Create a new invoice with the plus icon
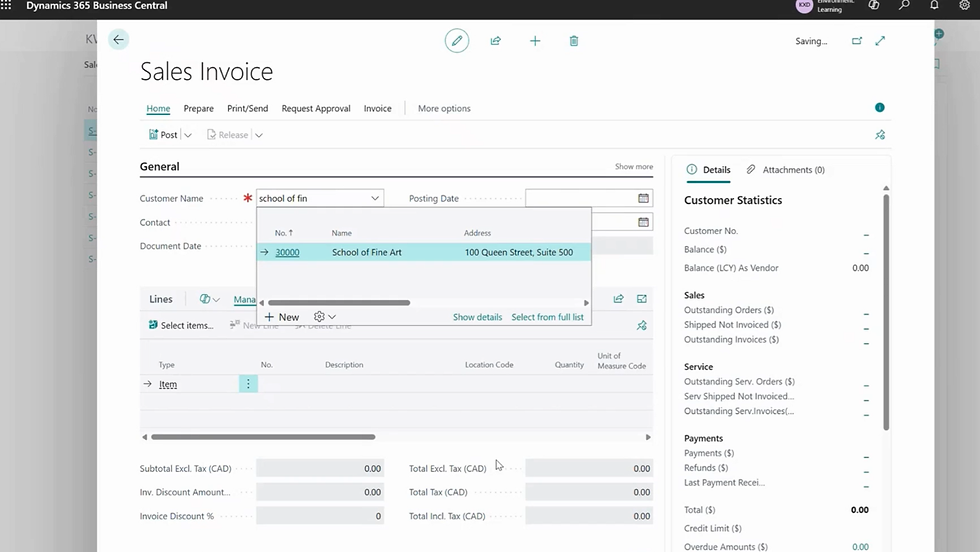This screenshot has width=980, height=552. point(535,41)
